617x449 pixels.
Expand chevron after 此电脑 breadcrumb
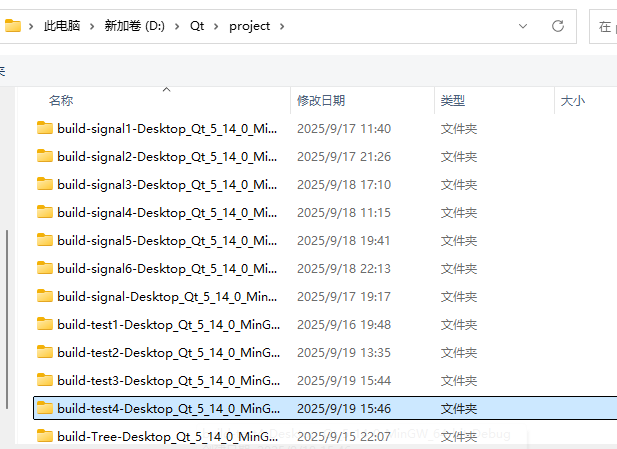tap(92, 26)
